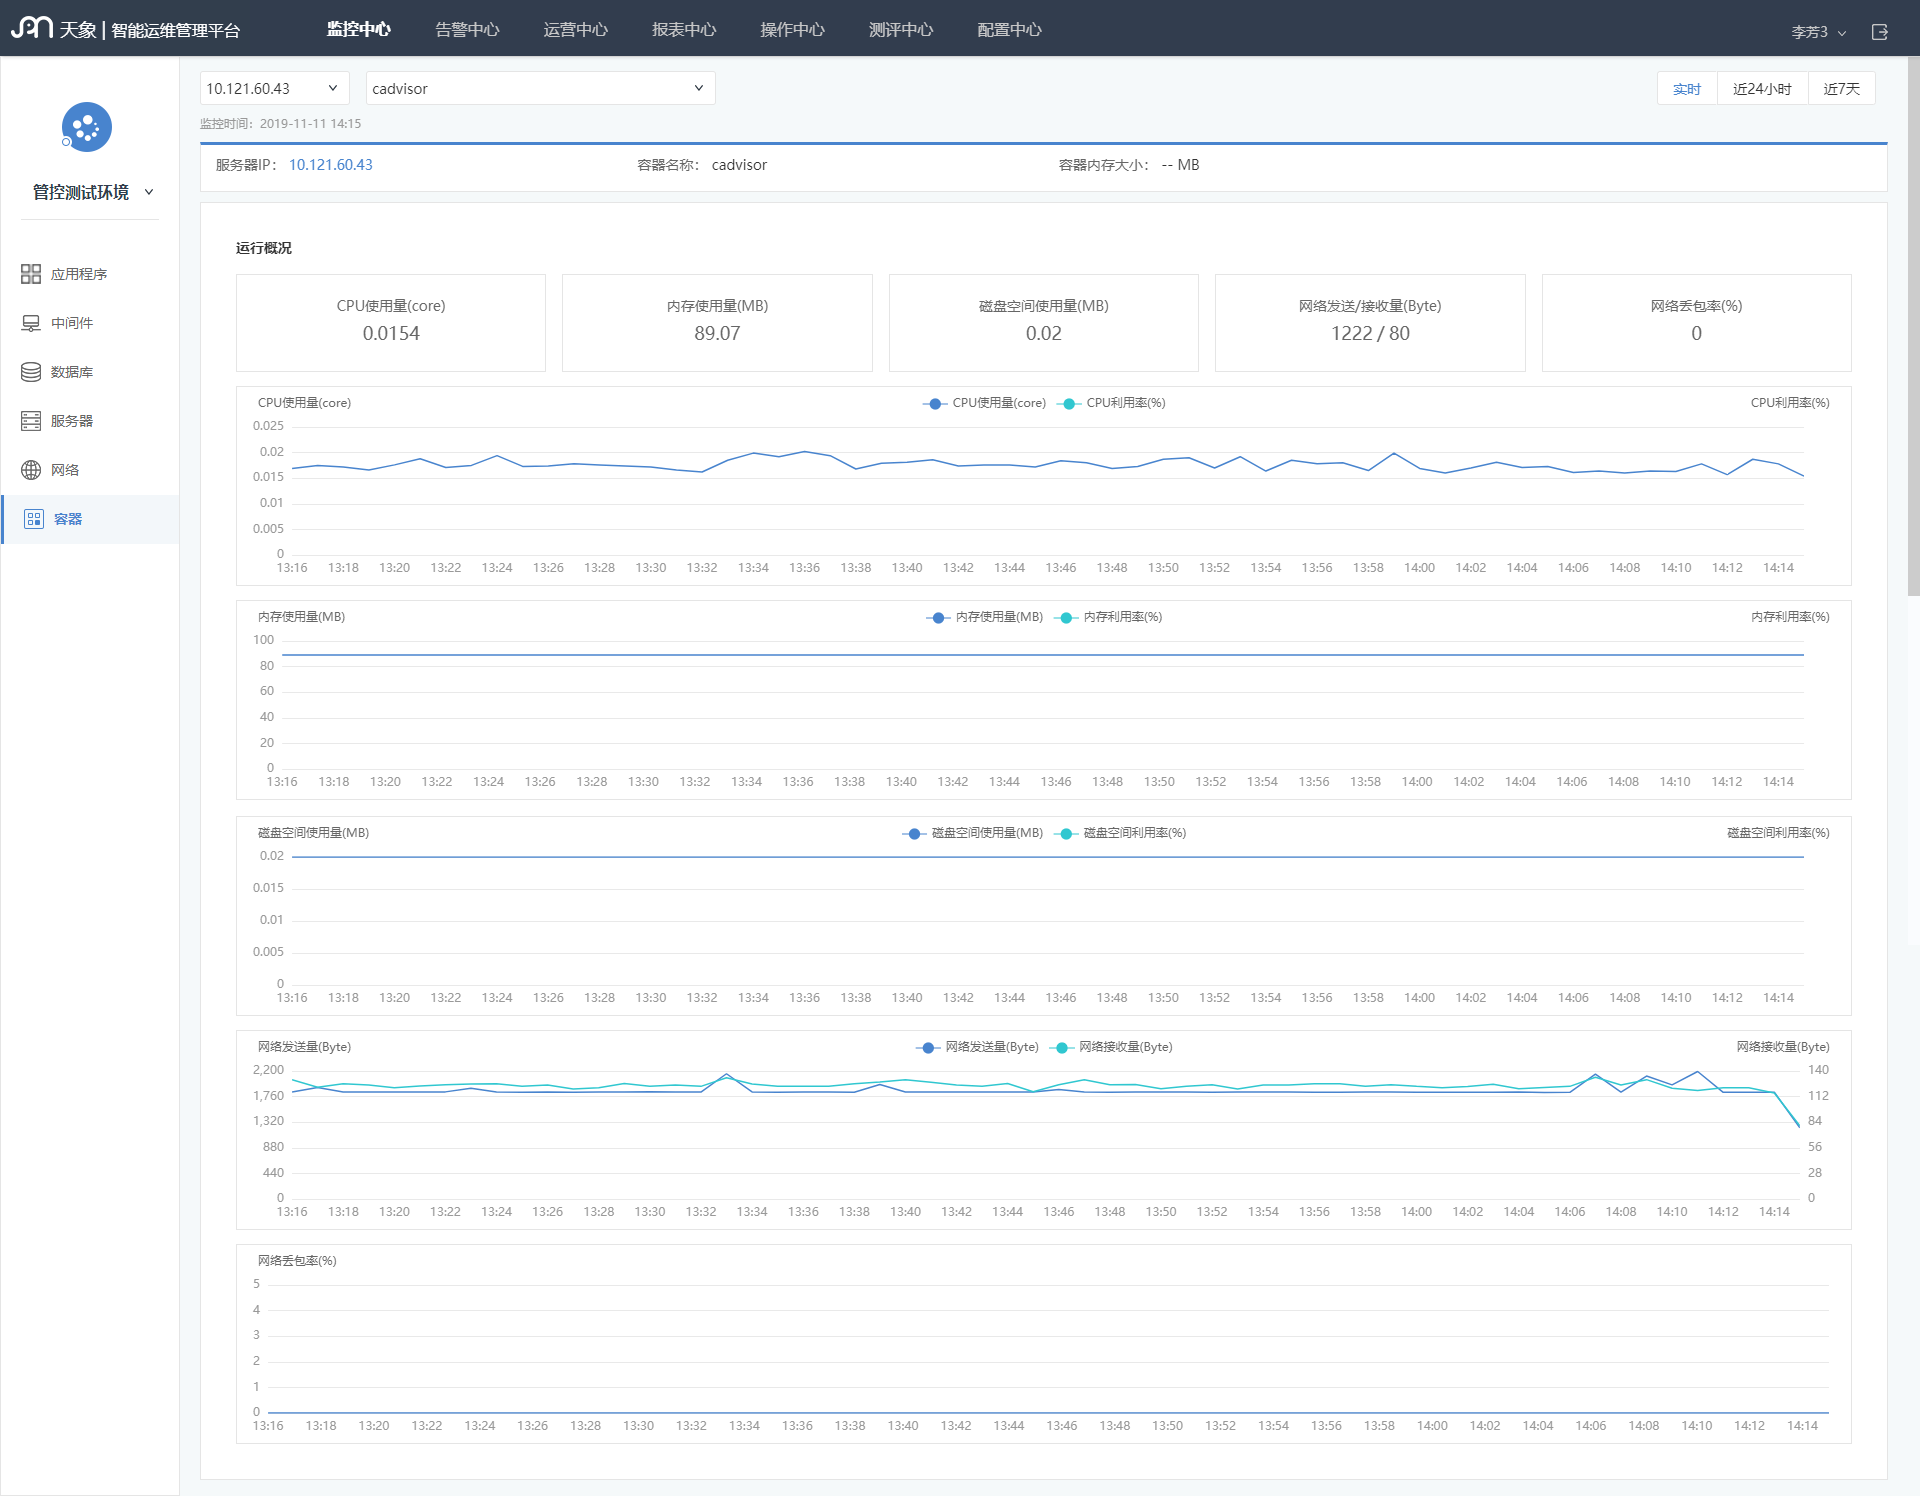Open the server IP 10.121.60.43 dropdown
This screenshot has height=1496, width=1920.
(274, 88)
